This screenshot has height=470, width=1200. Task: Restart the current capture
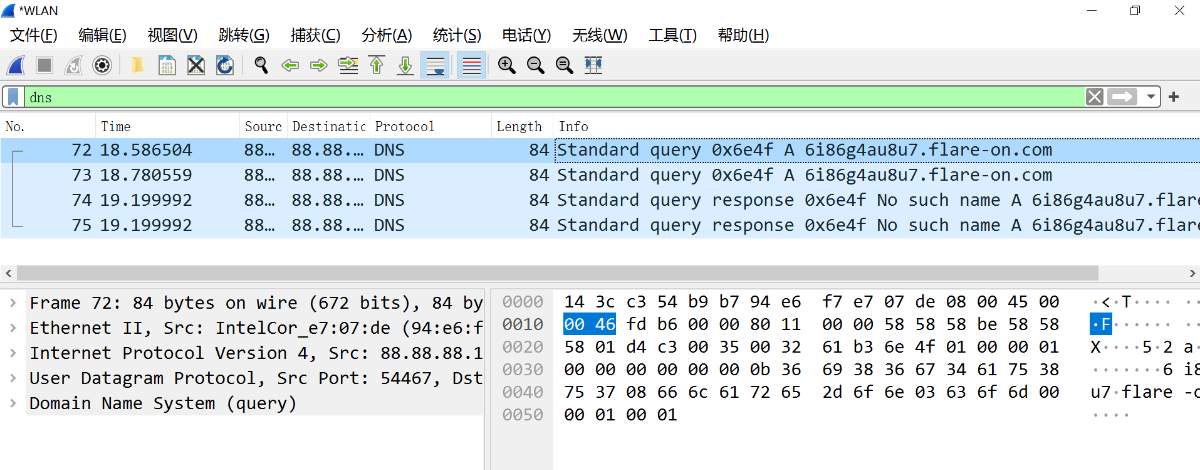pos(73,66)
